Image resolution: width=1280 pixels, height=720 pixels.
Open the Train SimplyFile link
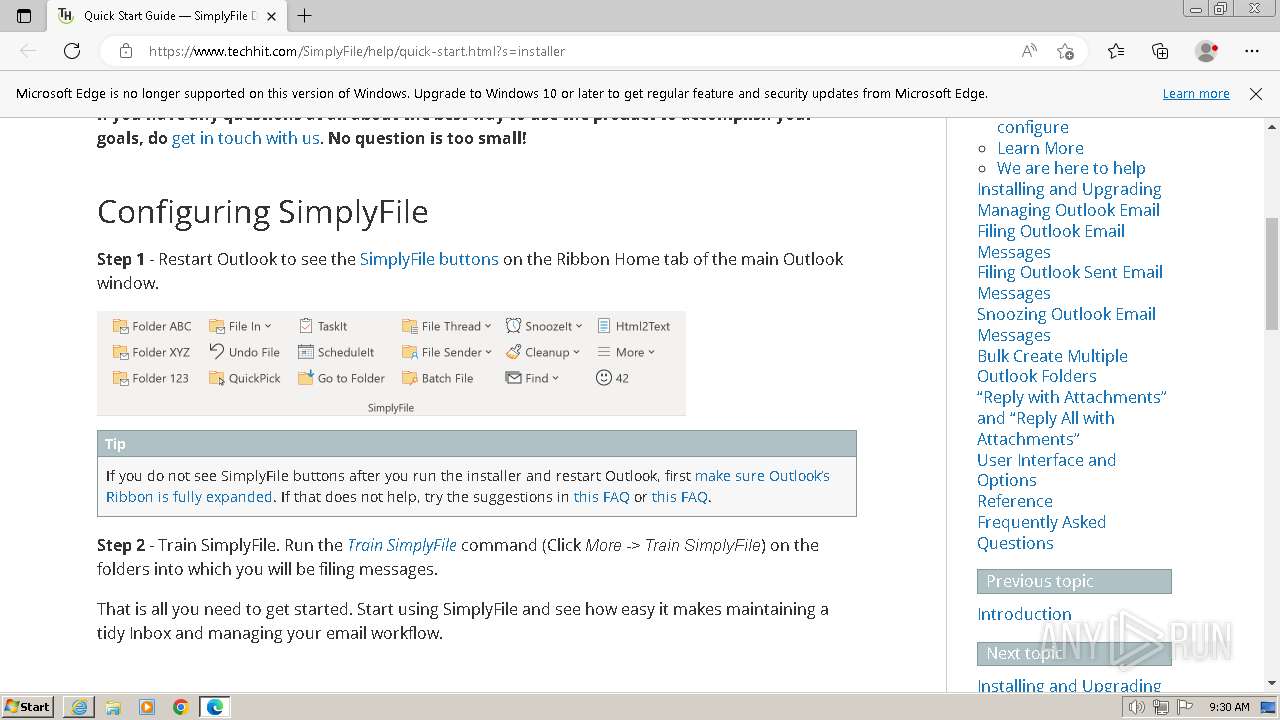pos(402,545)
